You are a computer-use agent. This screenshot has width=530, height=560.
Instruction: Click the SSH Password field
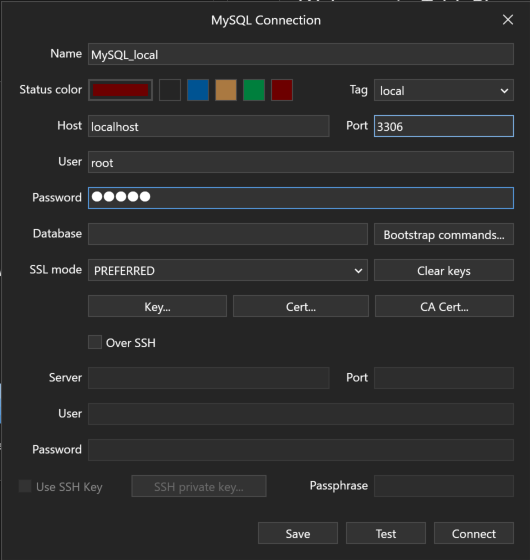tap(301, 450)
